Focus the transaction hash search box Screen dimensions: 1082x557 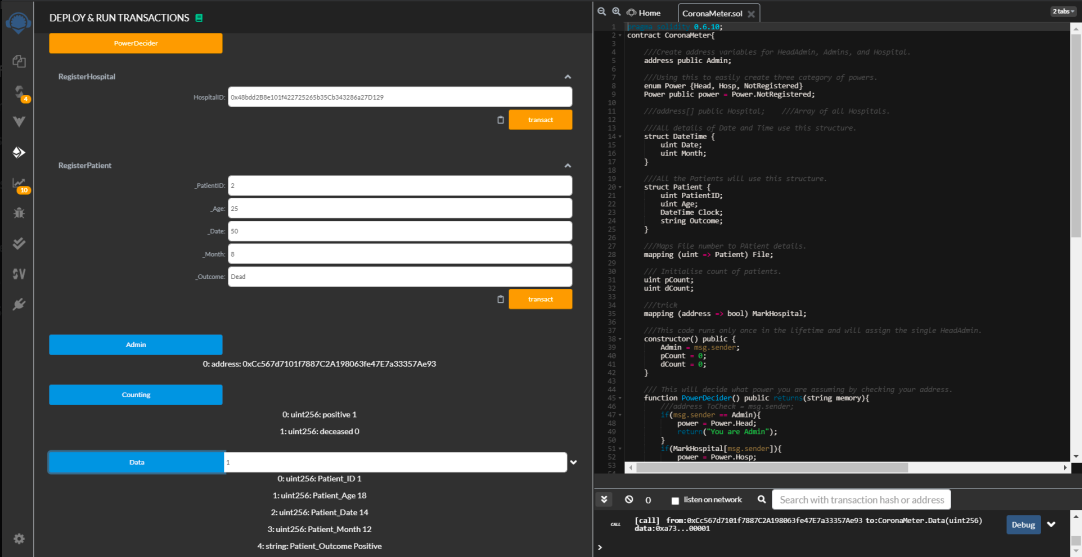pyautogui.click(x=861, y=500)
